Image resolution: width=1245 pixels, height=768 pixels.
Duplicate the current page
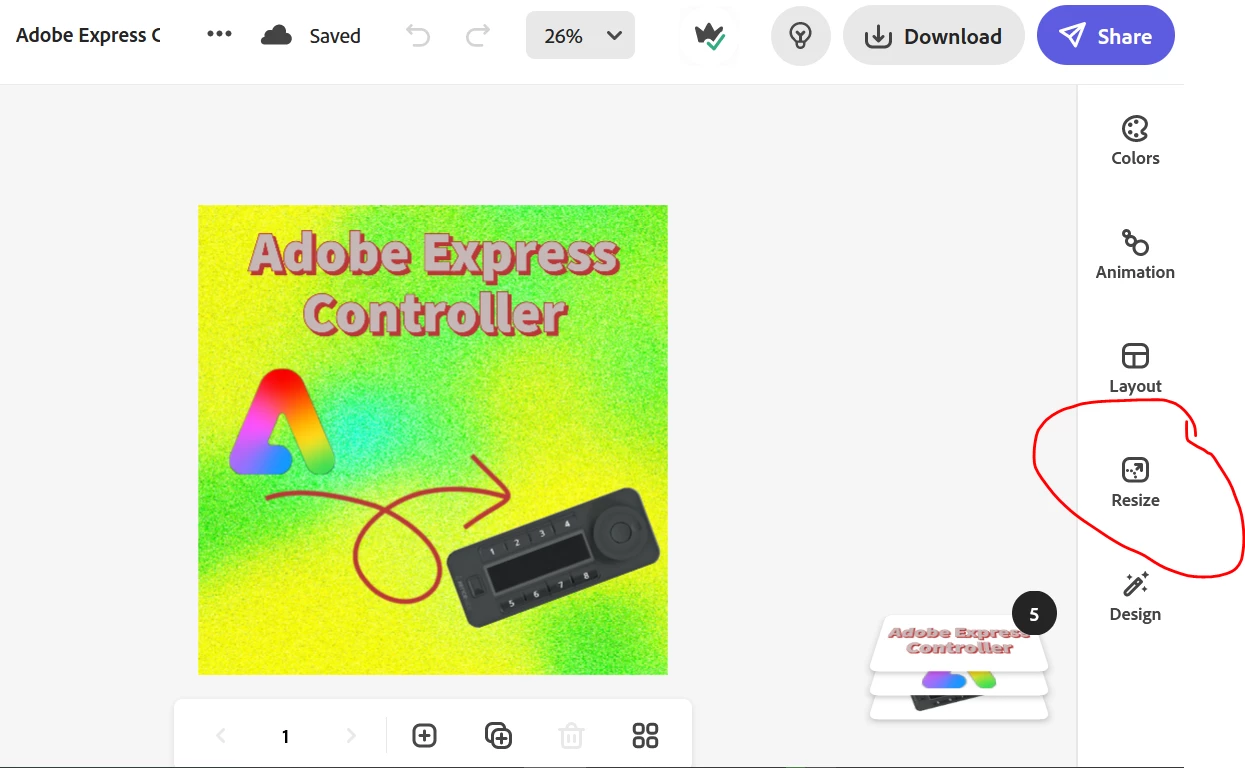[498, 736]
